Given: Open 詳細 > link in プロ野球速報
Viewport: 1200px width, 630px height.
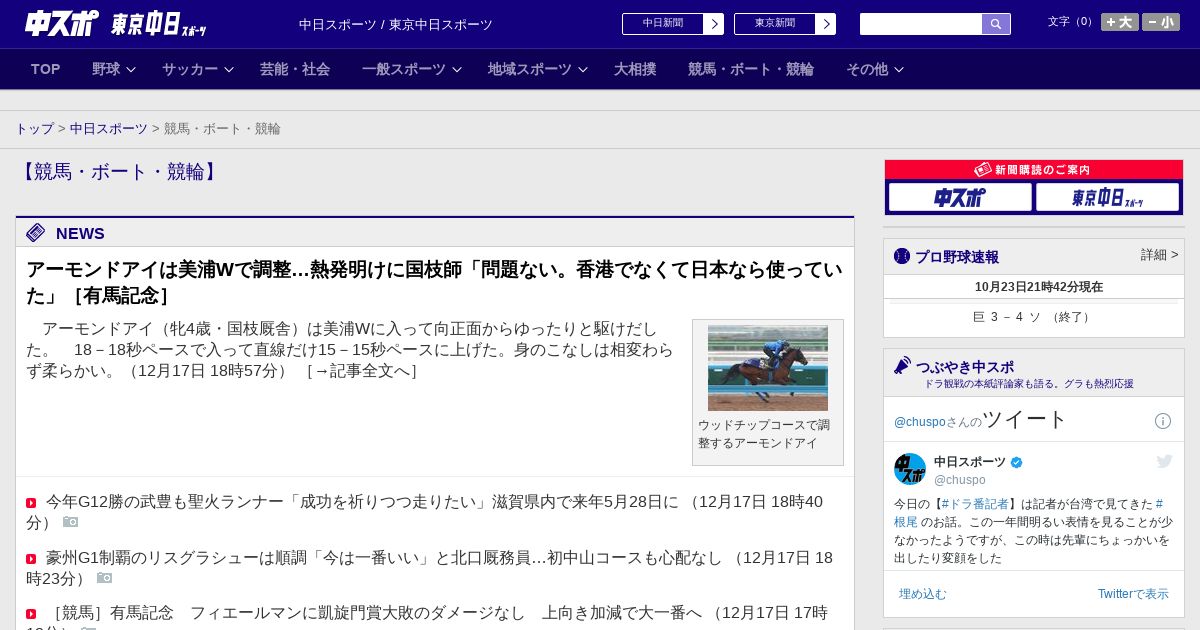Looking at the screenshot, I should [1159, 255].
